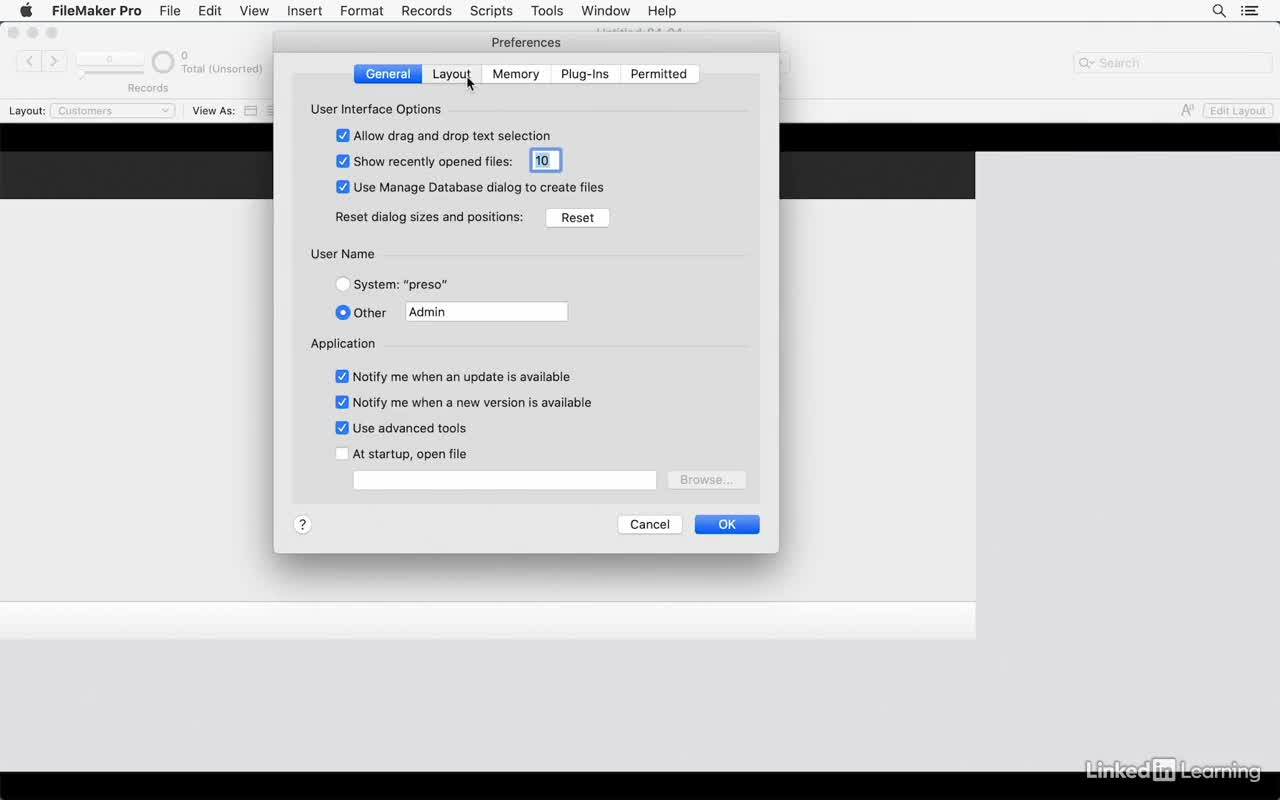Go to next record arrow
This screenshot has width=1280, height=800.
[54, 62]
